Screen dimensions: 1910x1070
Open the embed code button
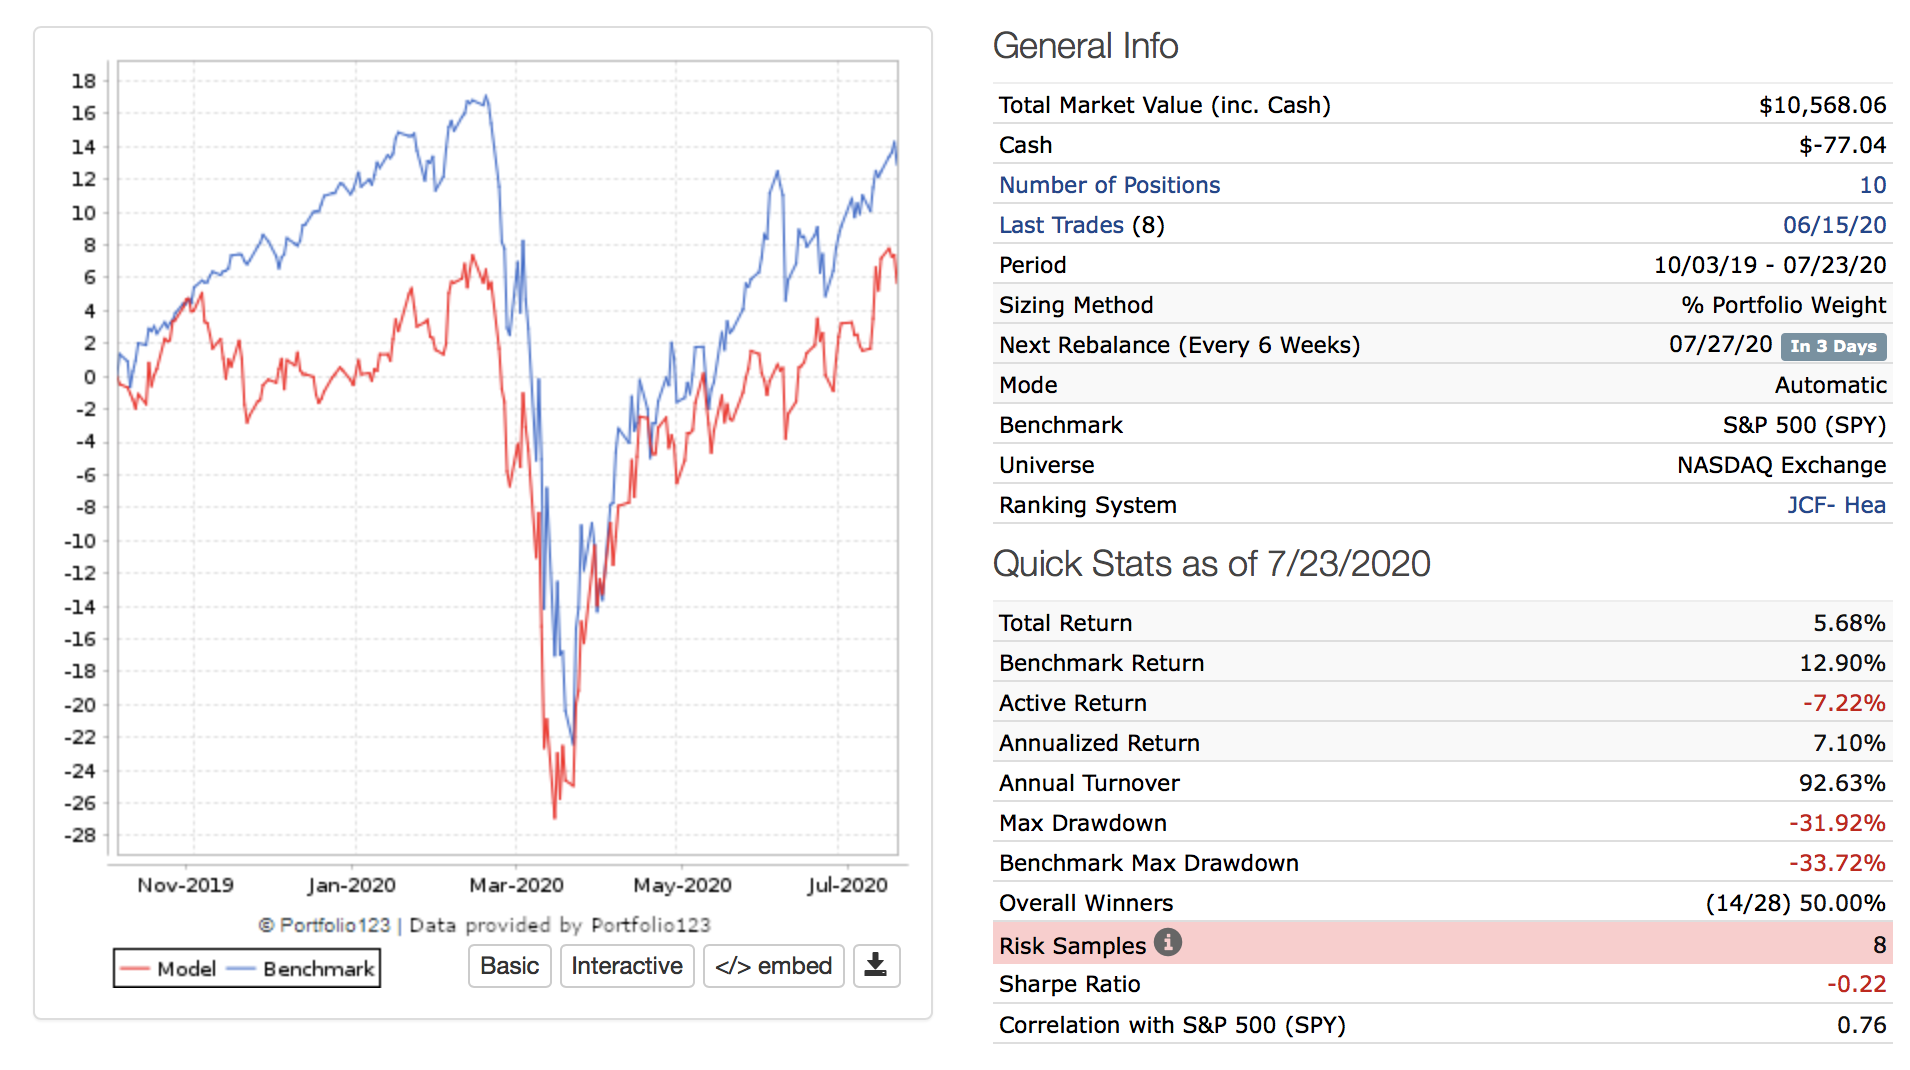pos(773,966)
